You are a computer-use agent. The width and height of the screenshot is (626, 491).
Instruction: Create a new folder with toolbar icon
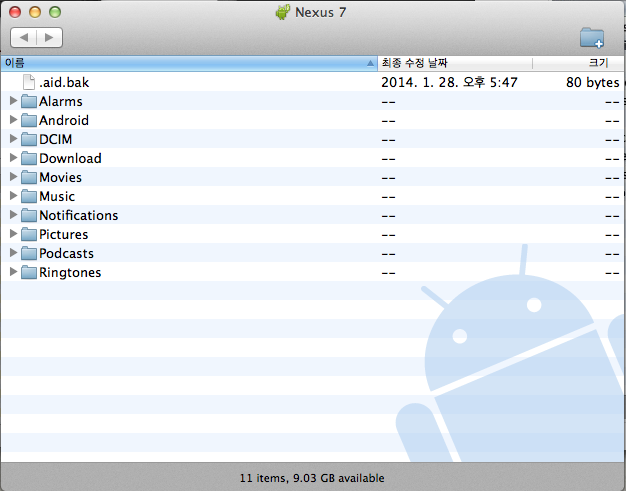pos(592,38)
